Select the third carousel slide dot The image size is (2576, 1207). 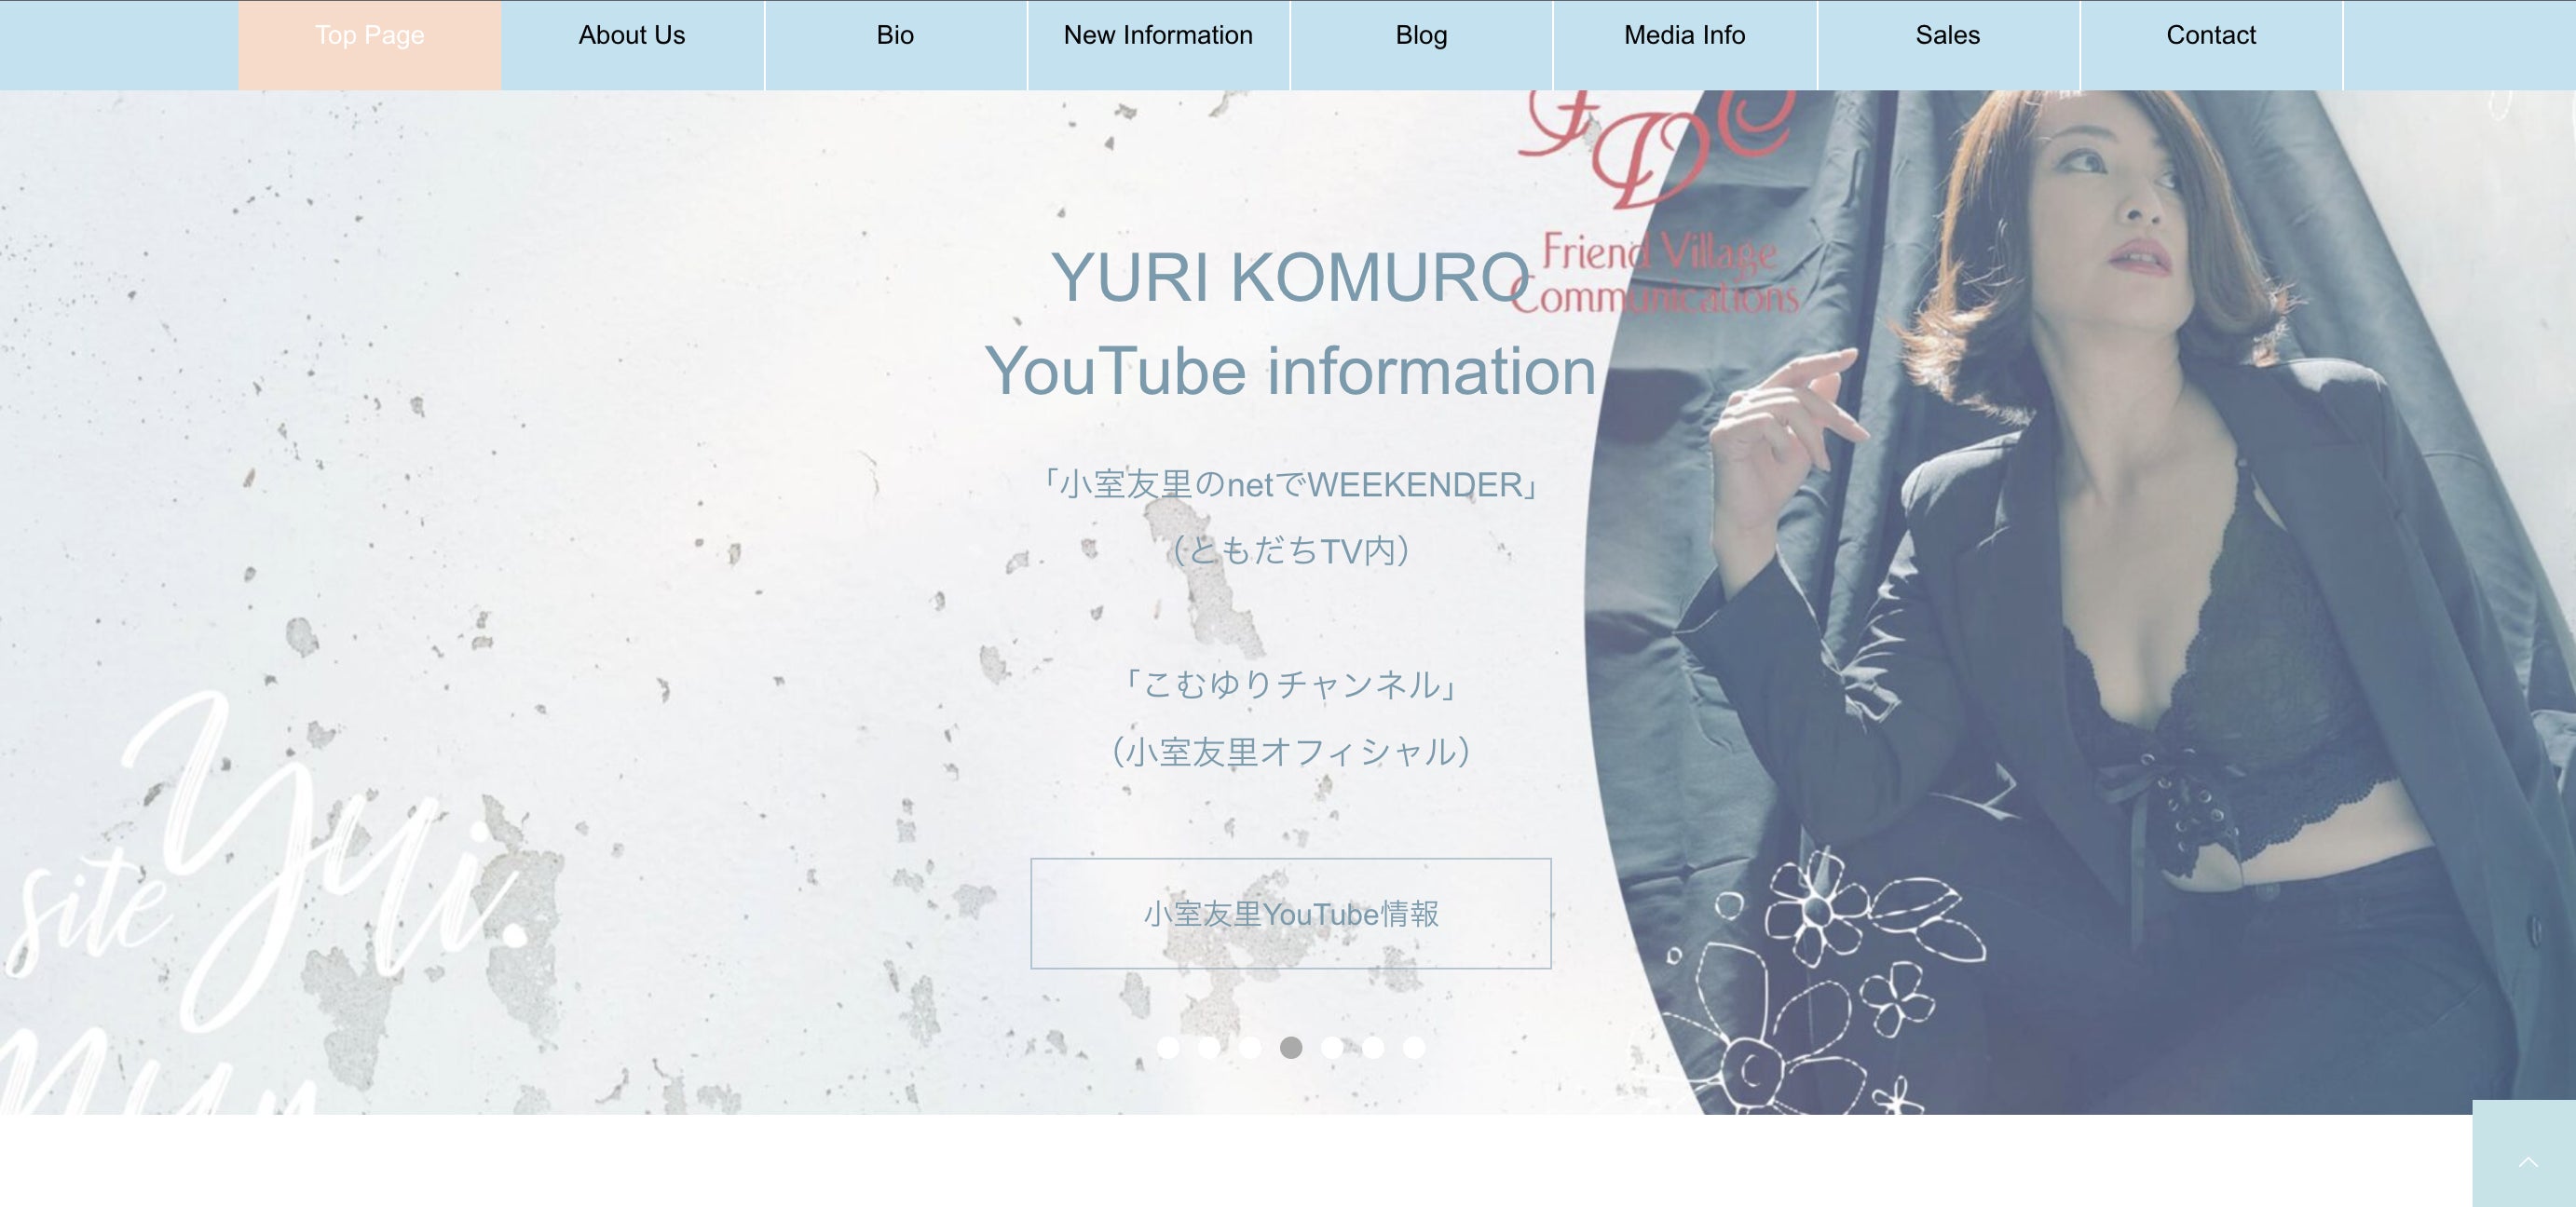click(1250, 1047)
